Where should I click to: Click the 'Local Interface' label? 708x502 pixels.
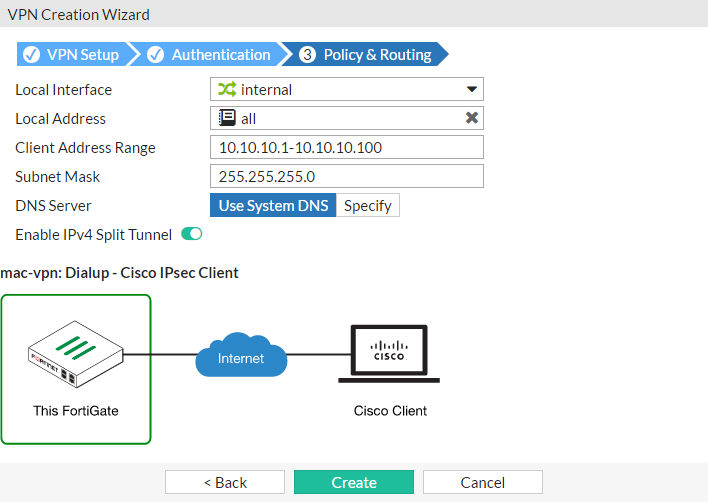64,90
